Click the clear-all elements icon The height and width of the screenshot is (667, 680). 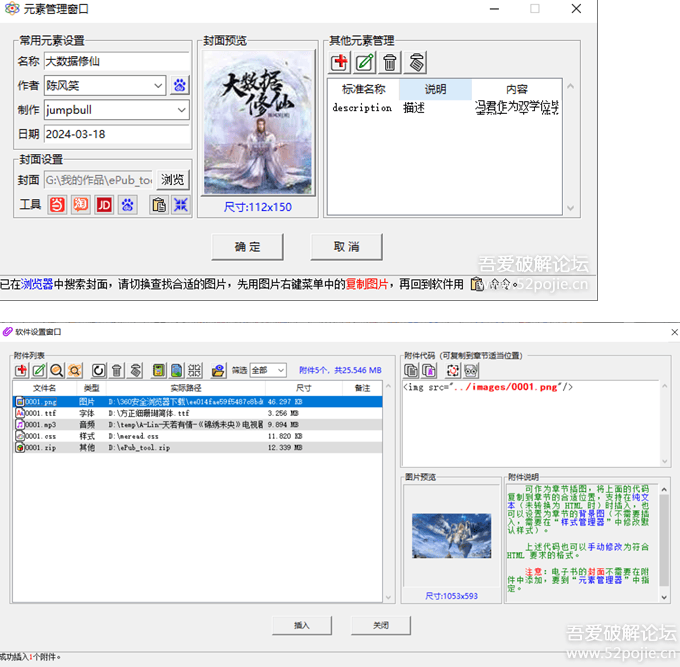pyautogui.click(x=415, y=62)
